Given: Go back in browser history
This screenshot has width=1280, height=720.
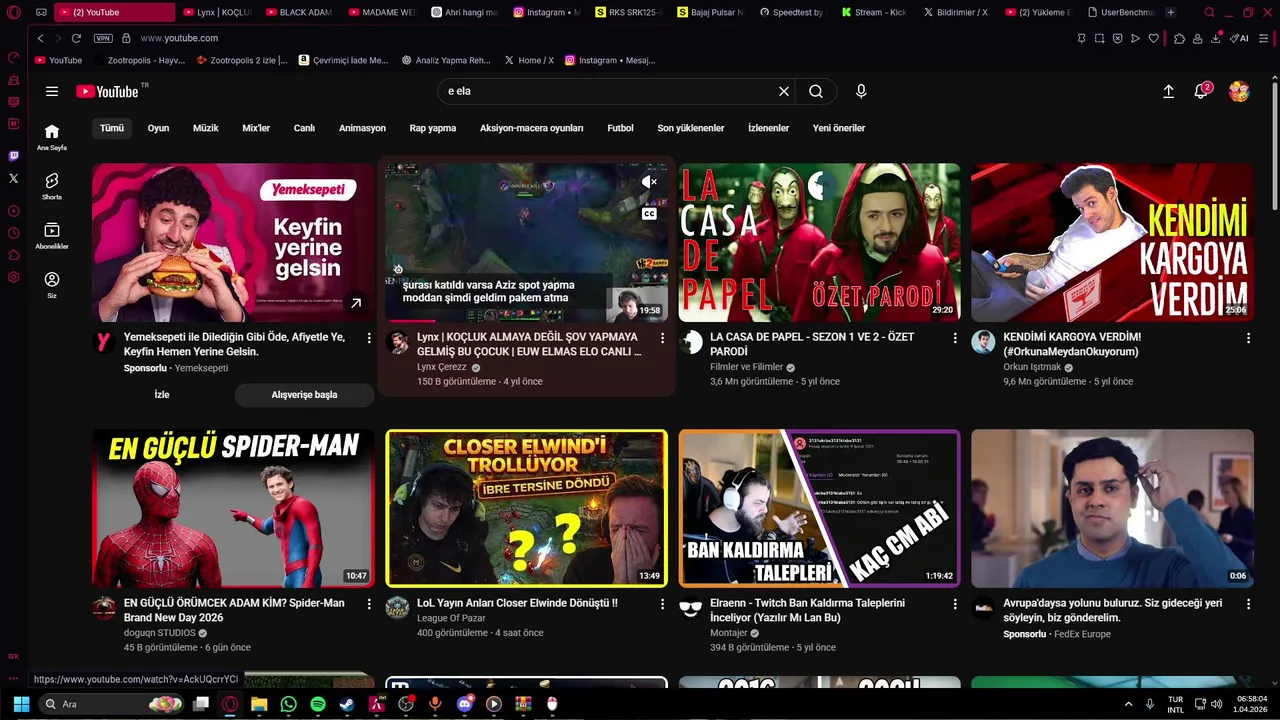Looking at the screenshot, I should pos(40,38).
